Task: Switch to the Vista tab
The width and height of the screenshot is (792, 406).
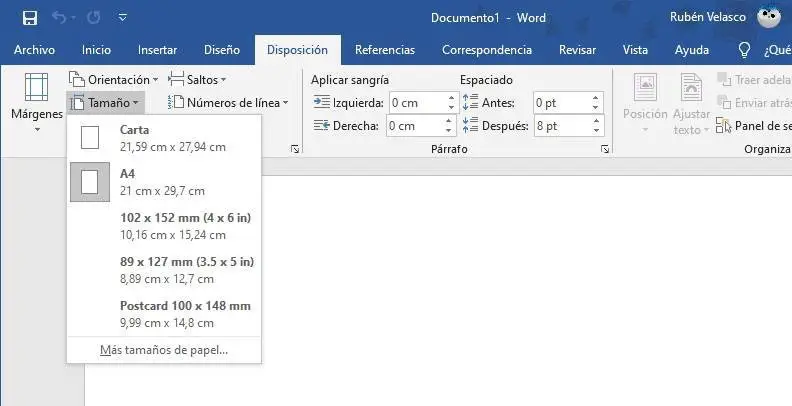Action: [635, 50]
